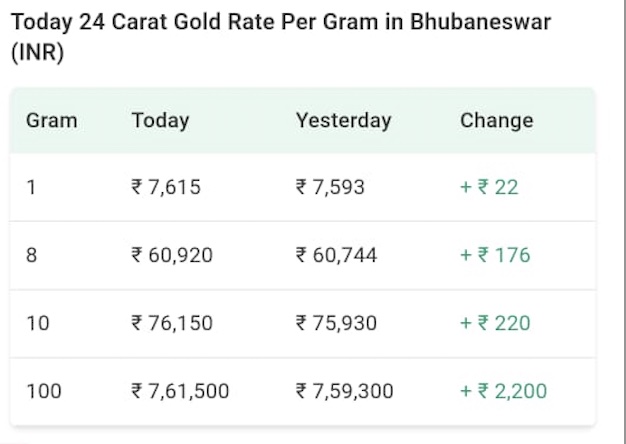The width and height of the screenshot is (626, 444).
Task: Select the Change column header
Action: coord(496,121)
